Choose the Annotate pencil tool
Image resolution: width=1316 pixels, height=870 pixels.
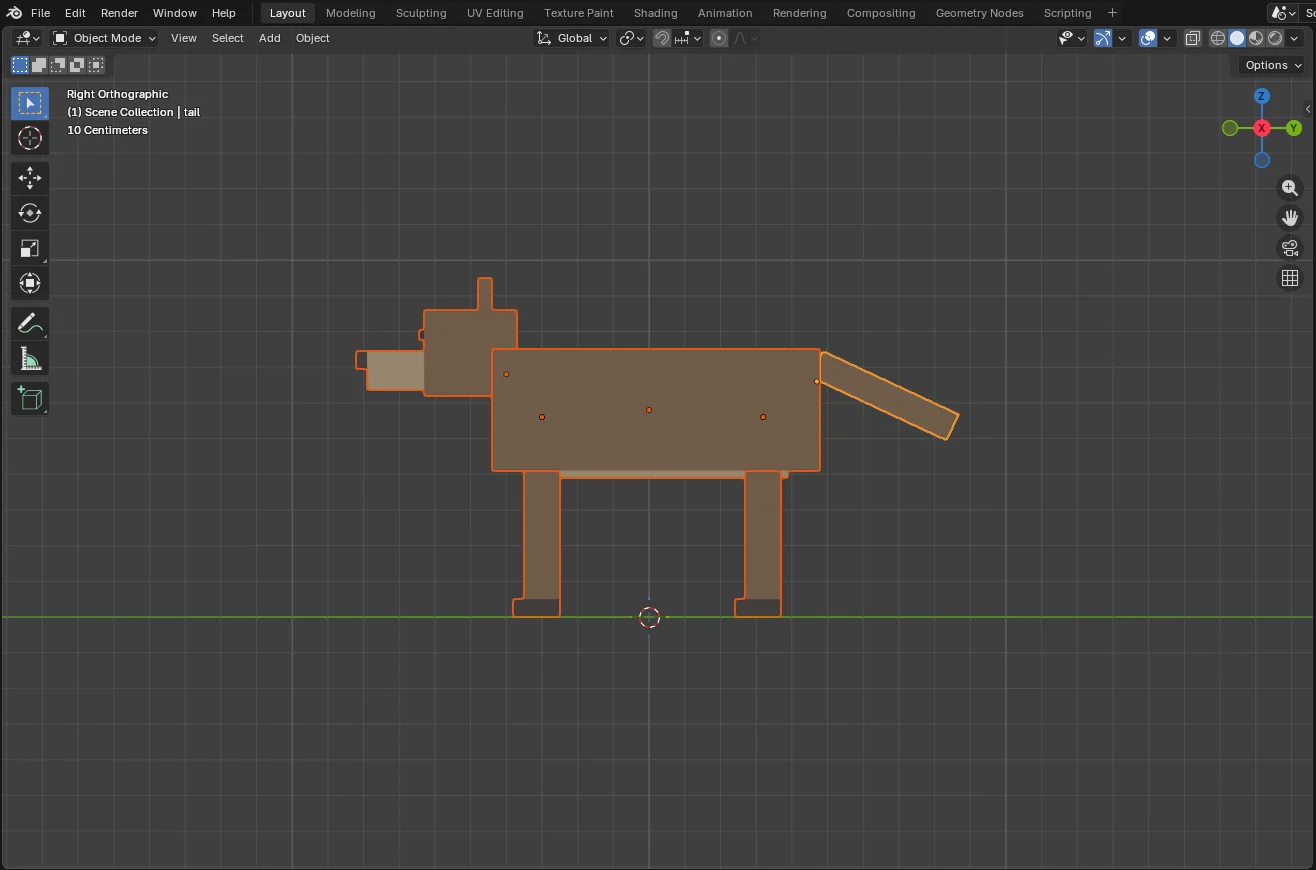click(x=30, y=323)
